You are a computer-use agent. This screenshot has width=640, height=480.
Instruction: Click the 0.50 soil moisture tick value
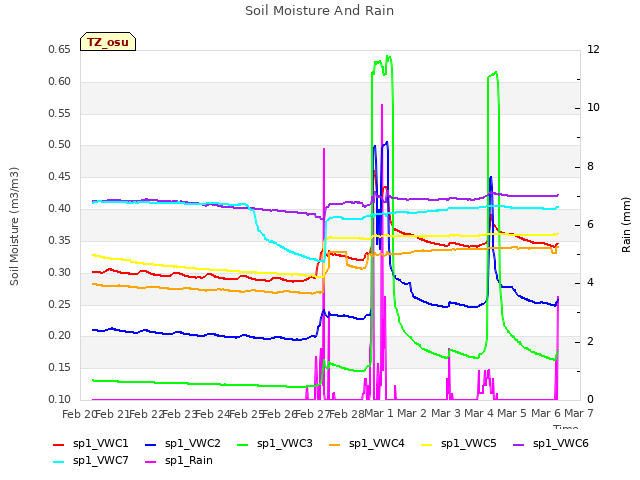click(x=60, y=145)
